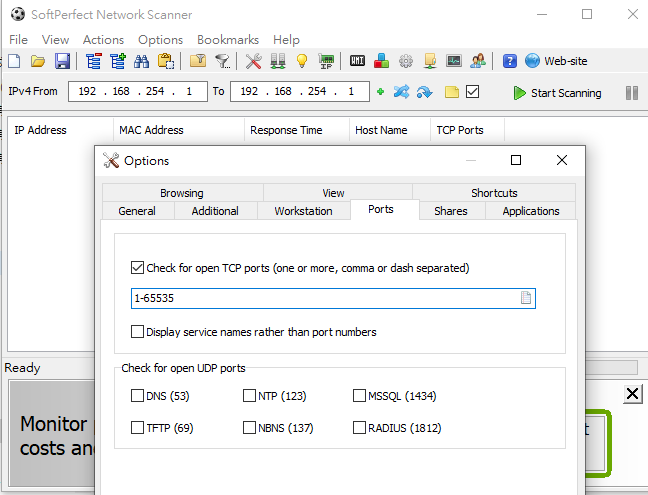Open the Web-site globe link
648x495 pixels.
pos(556,61)
